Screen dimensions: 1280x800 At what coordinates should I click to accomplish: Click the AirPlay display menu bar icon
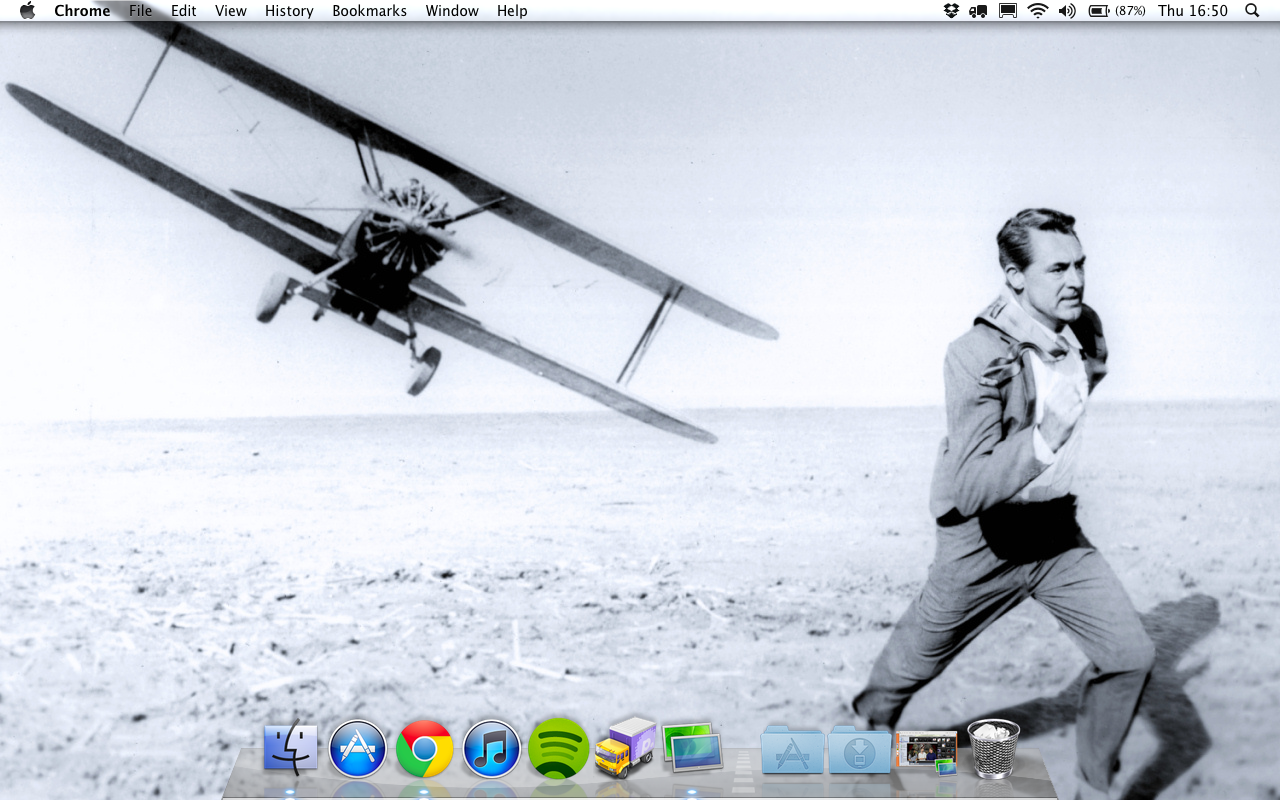(1008, 11)
